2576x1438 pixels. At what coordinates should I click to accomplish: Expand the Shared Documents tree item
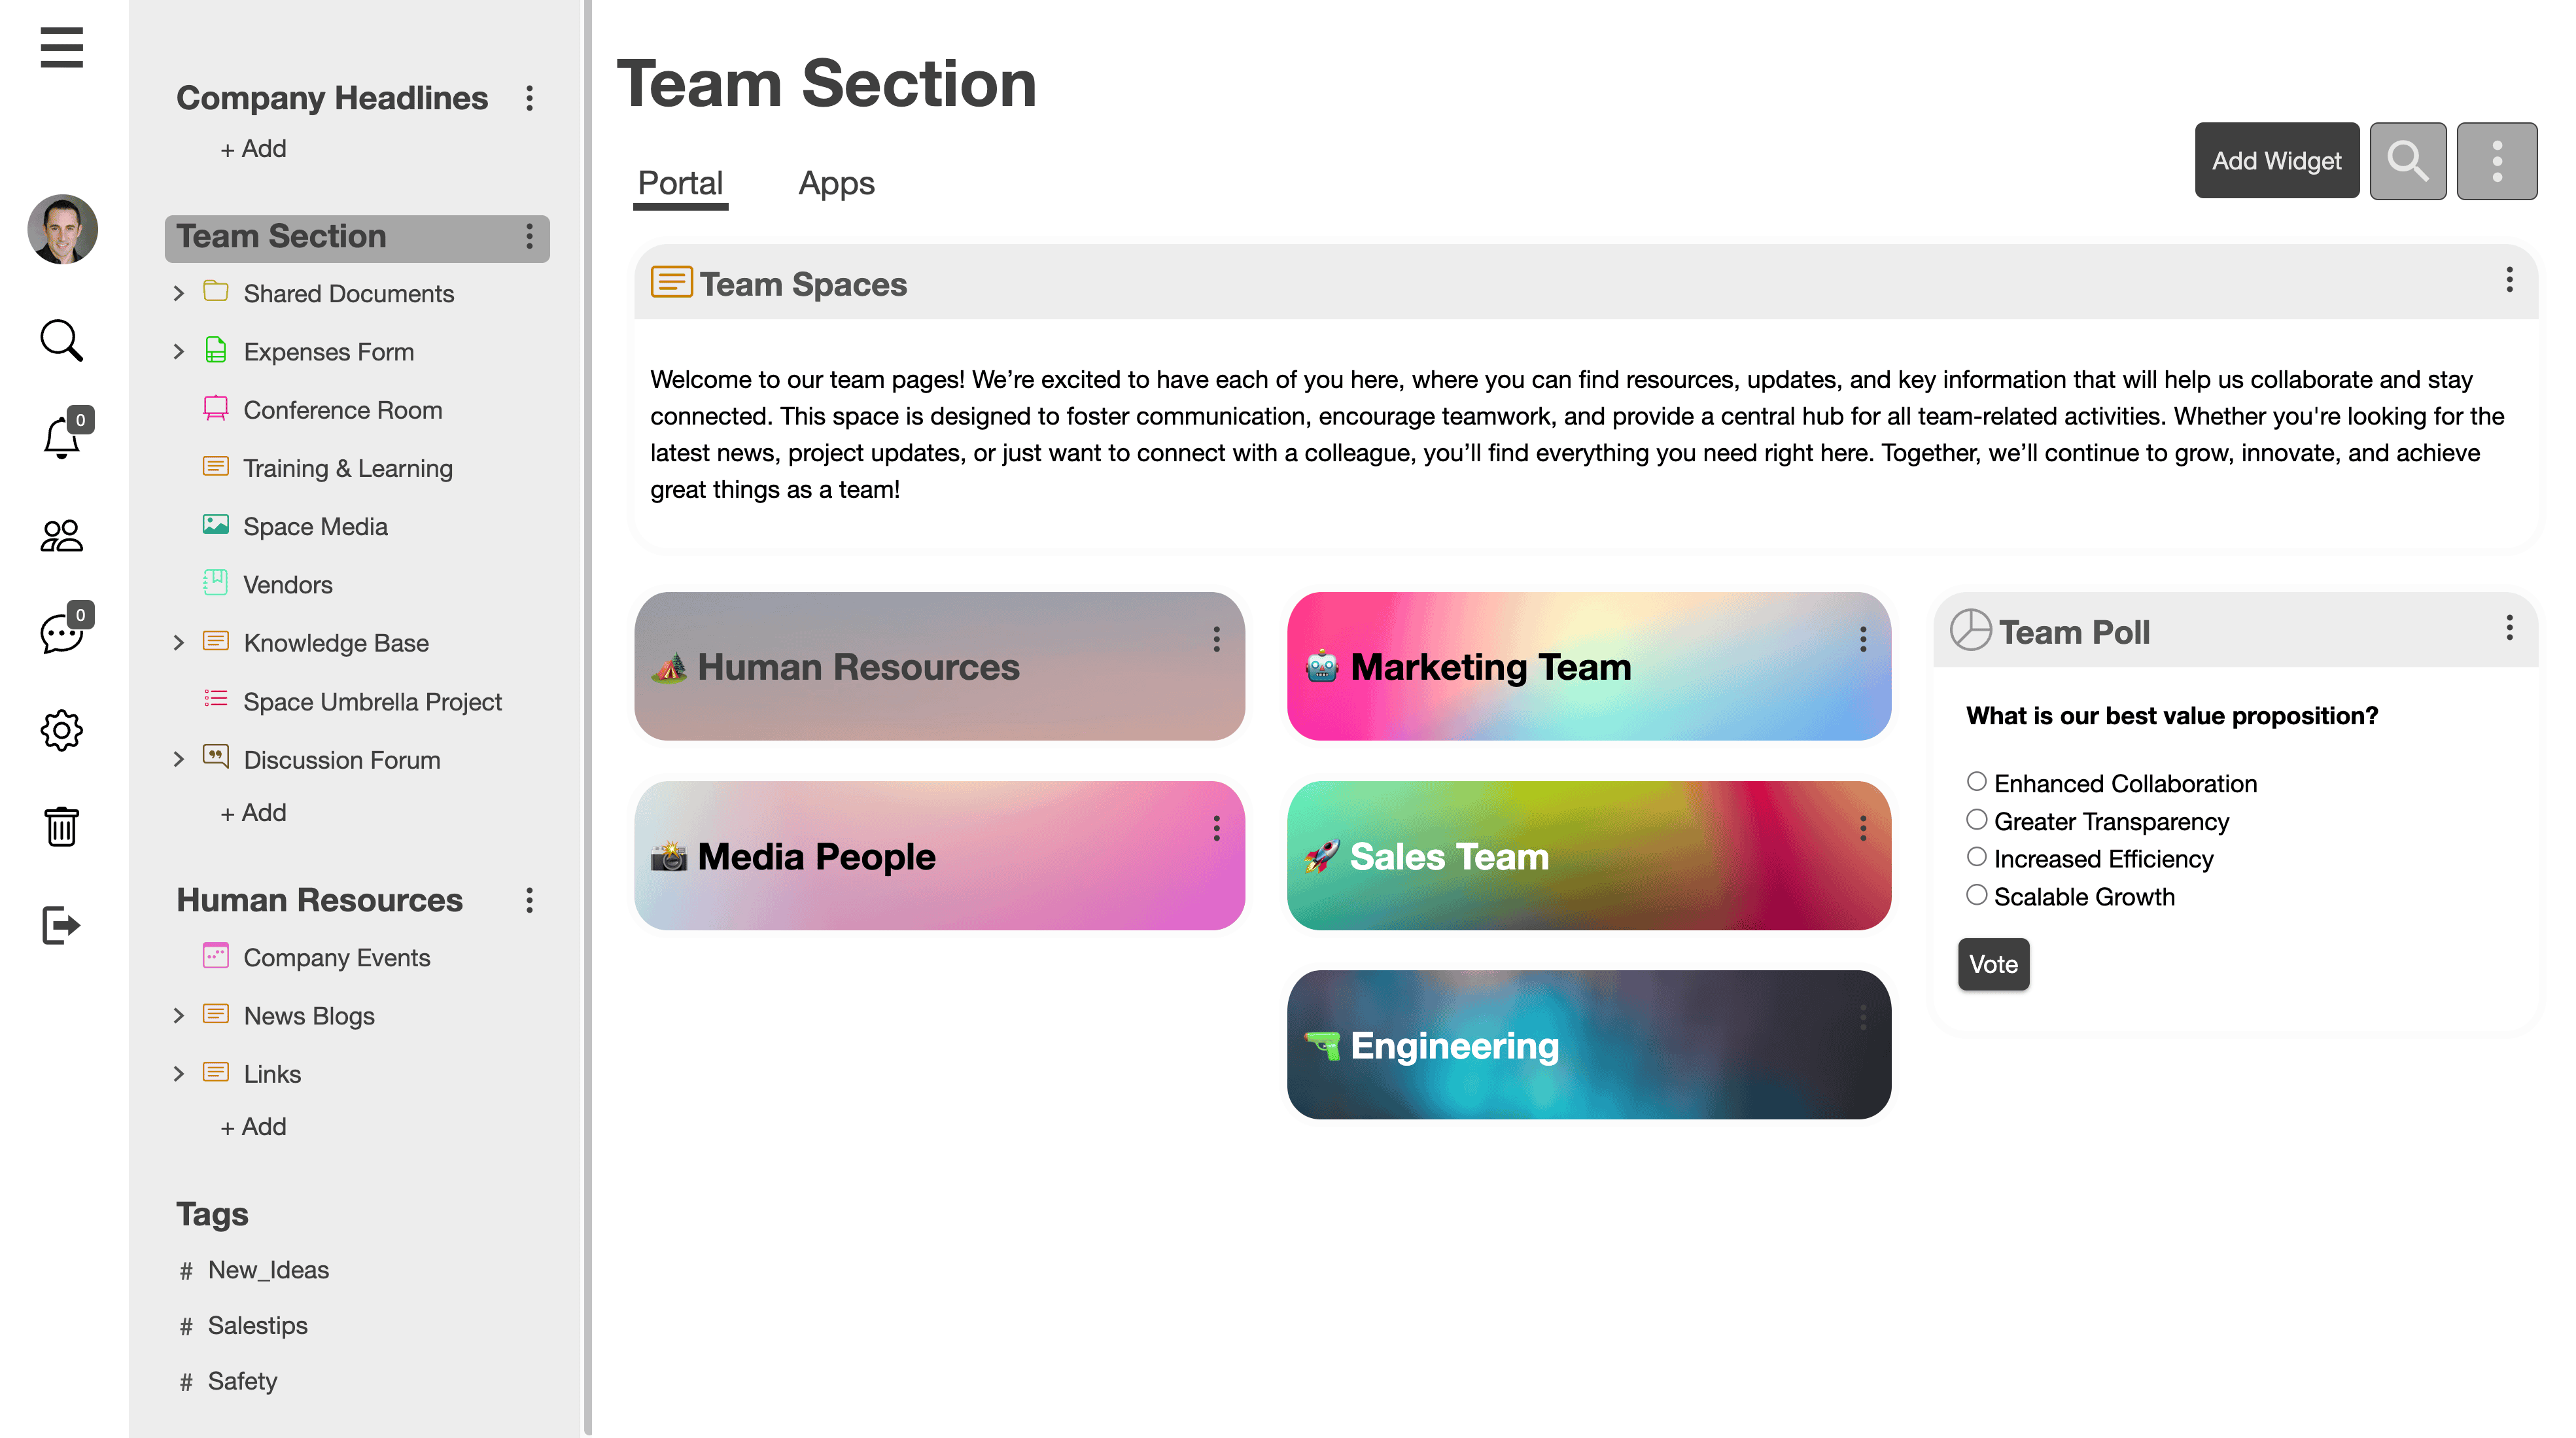(x=179, y=293)
